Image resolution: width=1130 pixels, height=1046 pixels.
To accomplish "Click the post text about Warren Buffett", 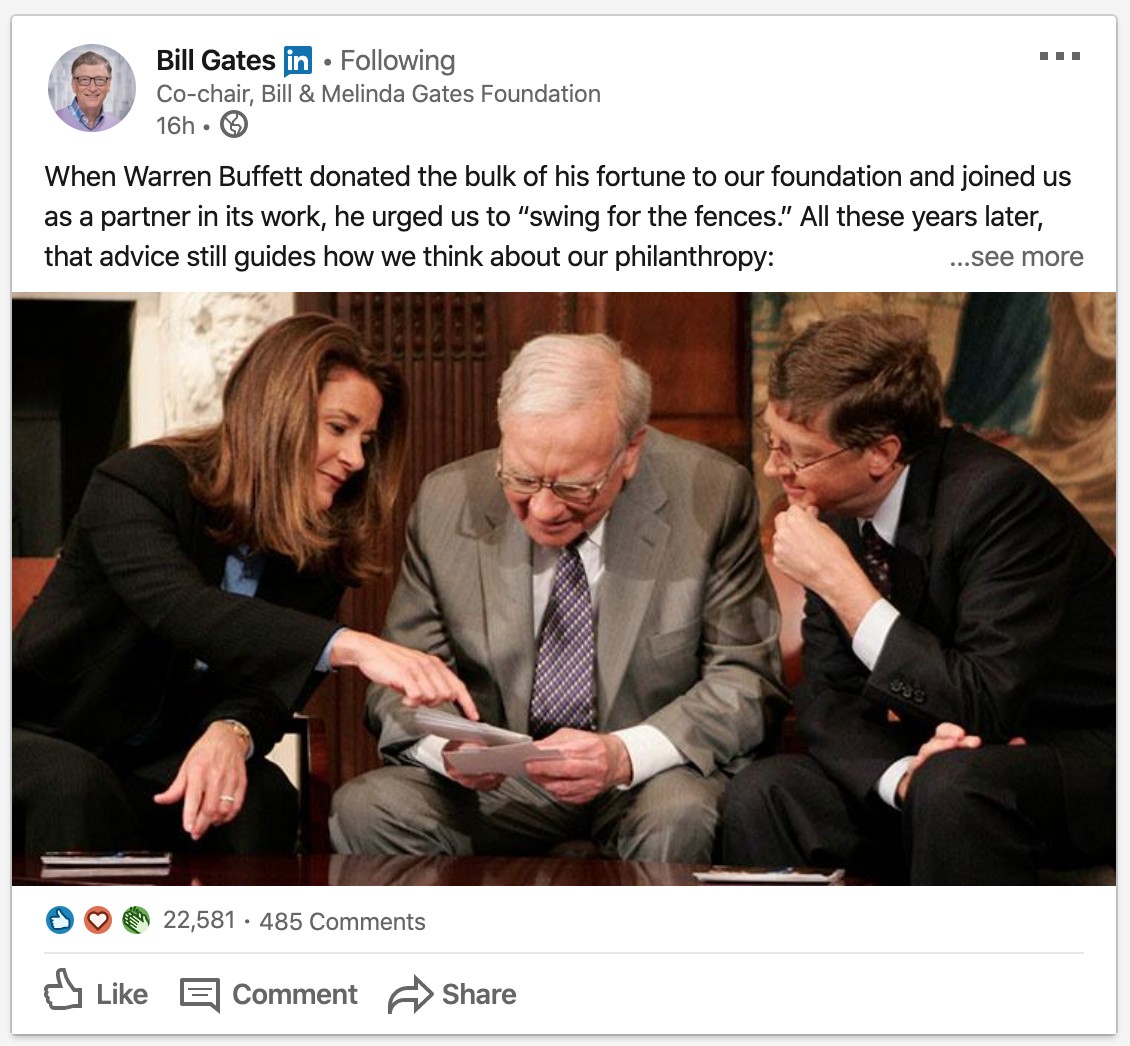I will [500, 216].
